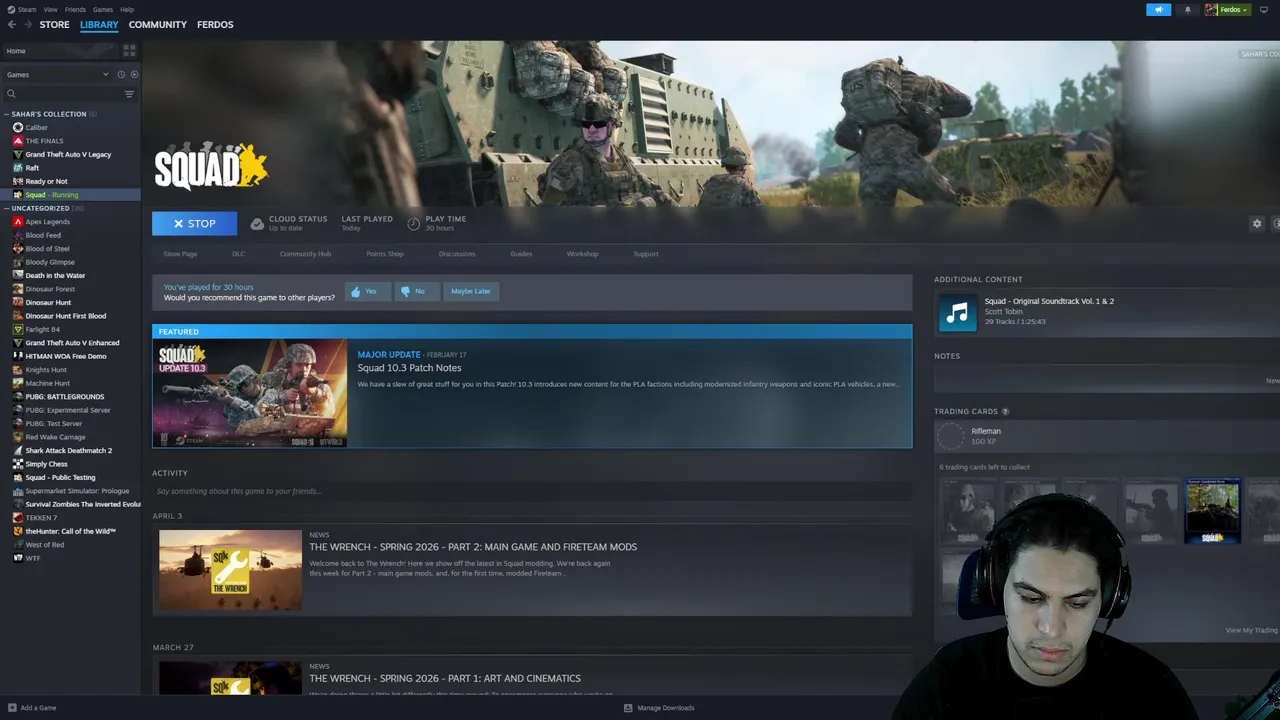Open the Support link
Screen dimensions: 1280x720
646,254
